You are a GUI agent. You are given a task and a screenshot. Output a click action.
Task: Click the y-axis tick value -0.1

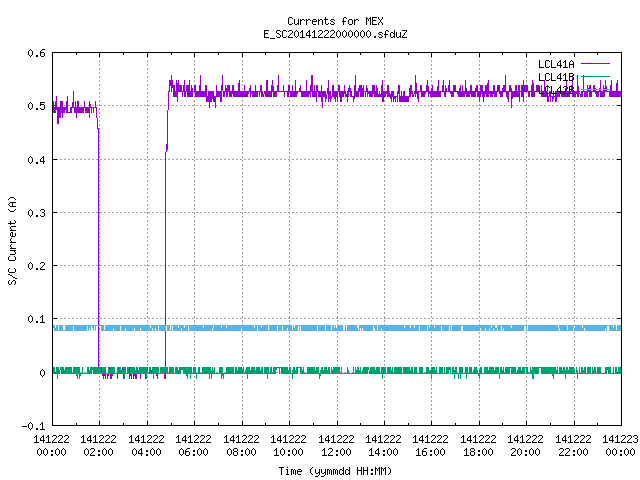coord(33,426)
